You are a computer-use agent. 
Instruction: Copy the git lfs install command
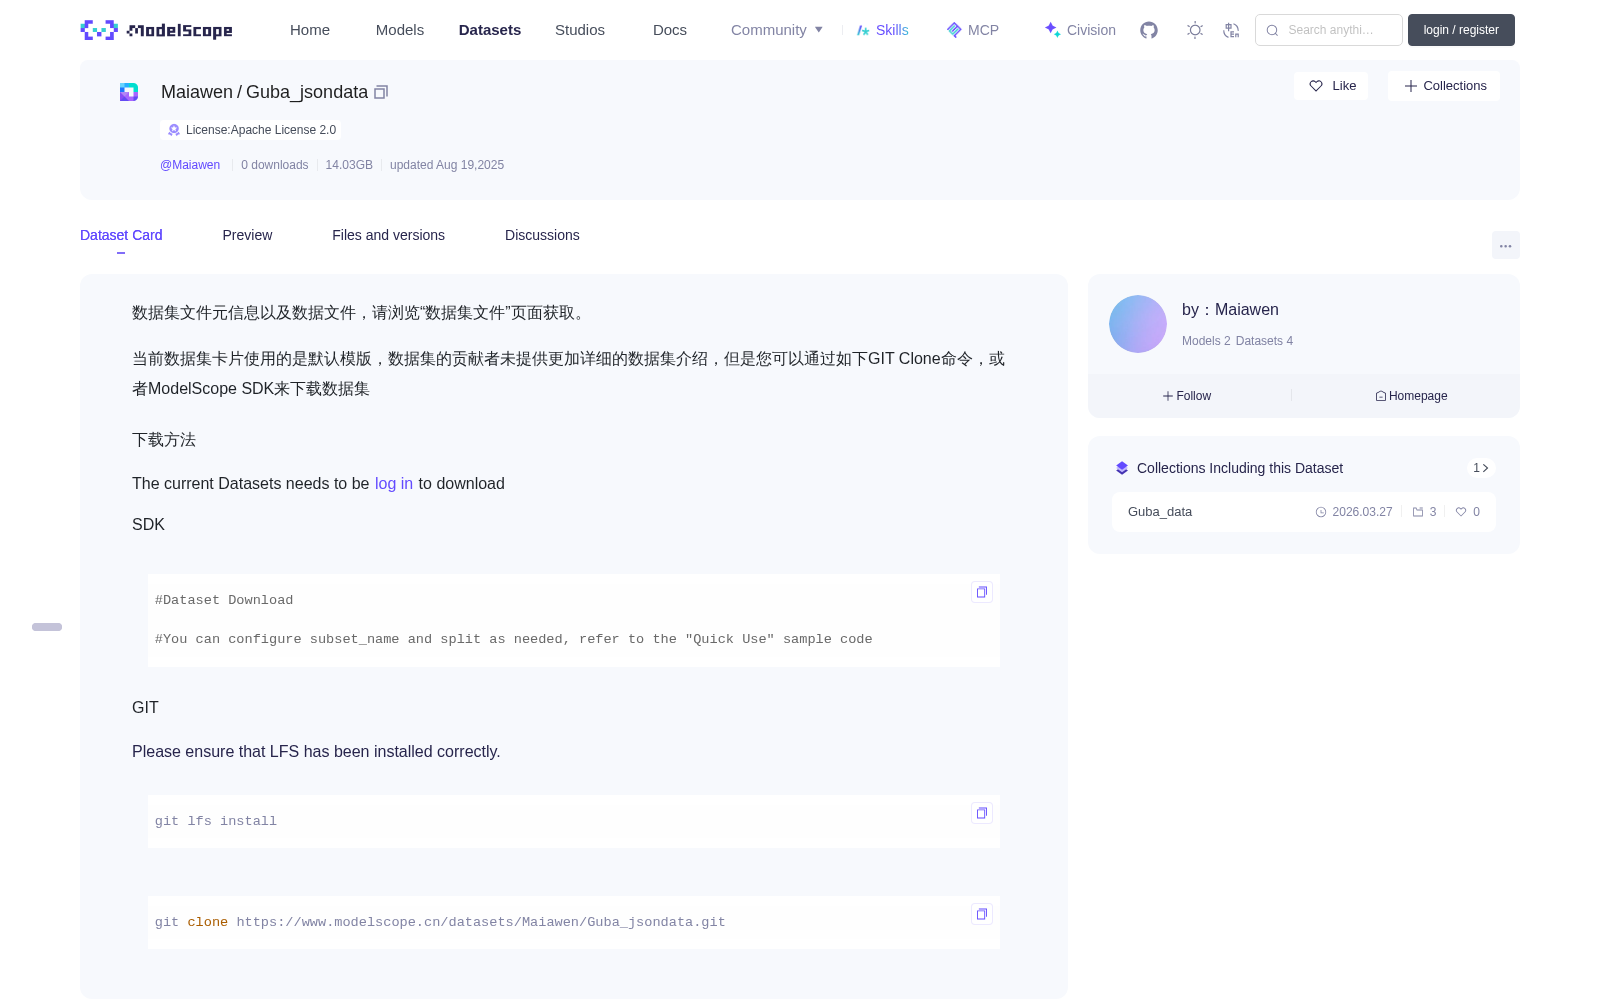(x=982, y=813)
